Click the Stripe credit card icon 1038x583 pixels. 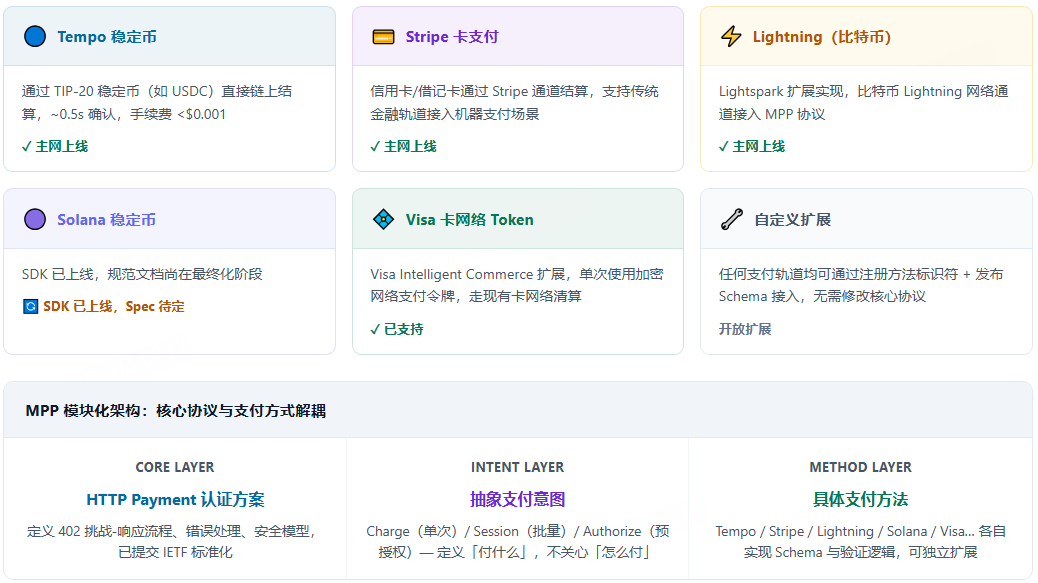(383, 37)
